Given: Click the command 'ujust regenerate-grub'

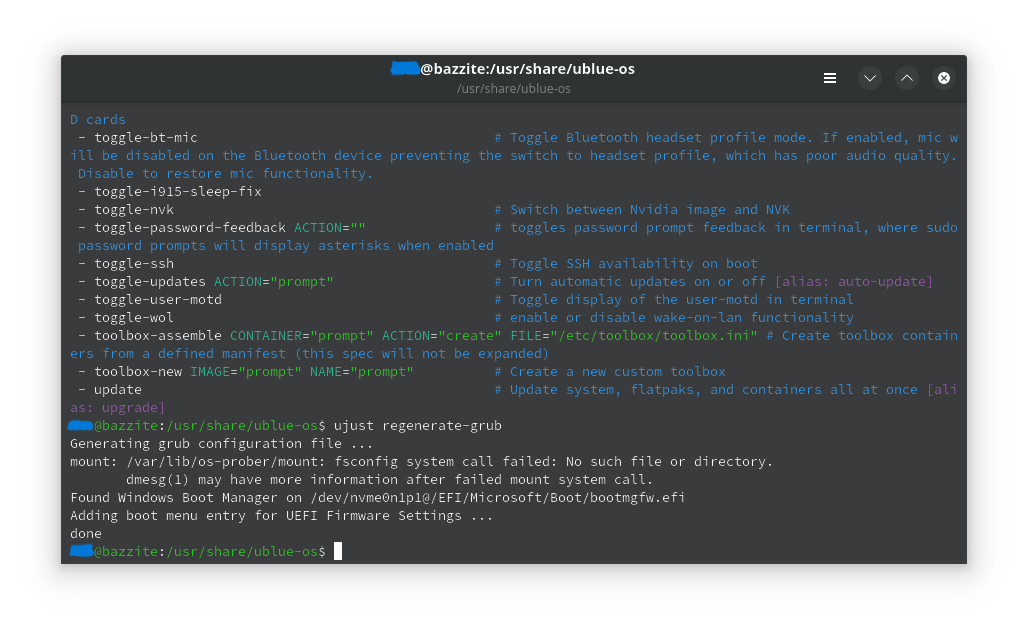Looking at the screenshot, I should (418, 426).
